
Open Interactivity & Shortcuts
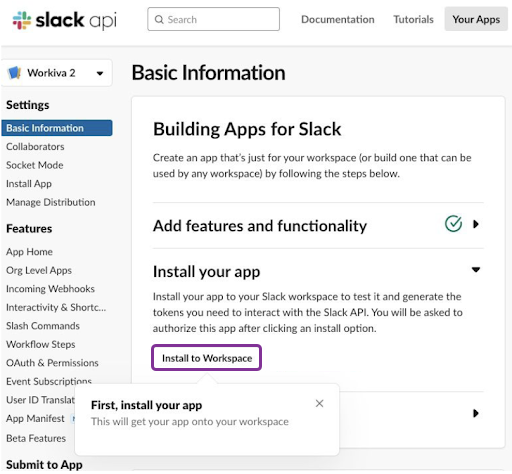click(56, 307)
